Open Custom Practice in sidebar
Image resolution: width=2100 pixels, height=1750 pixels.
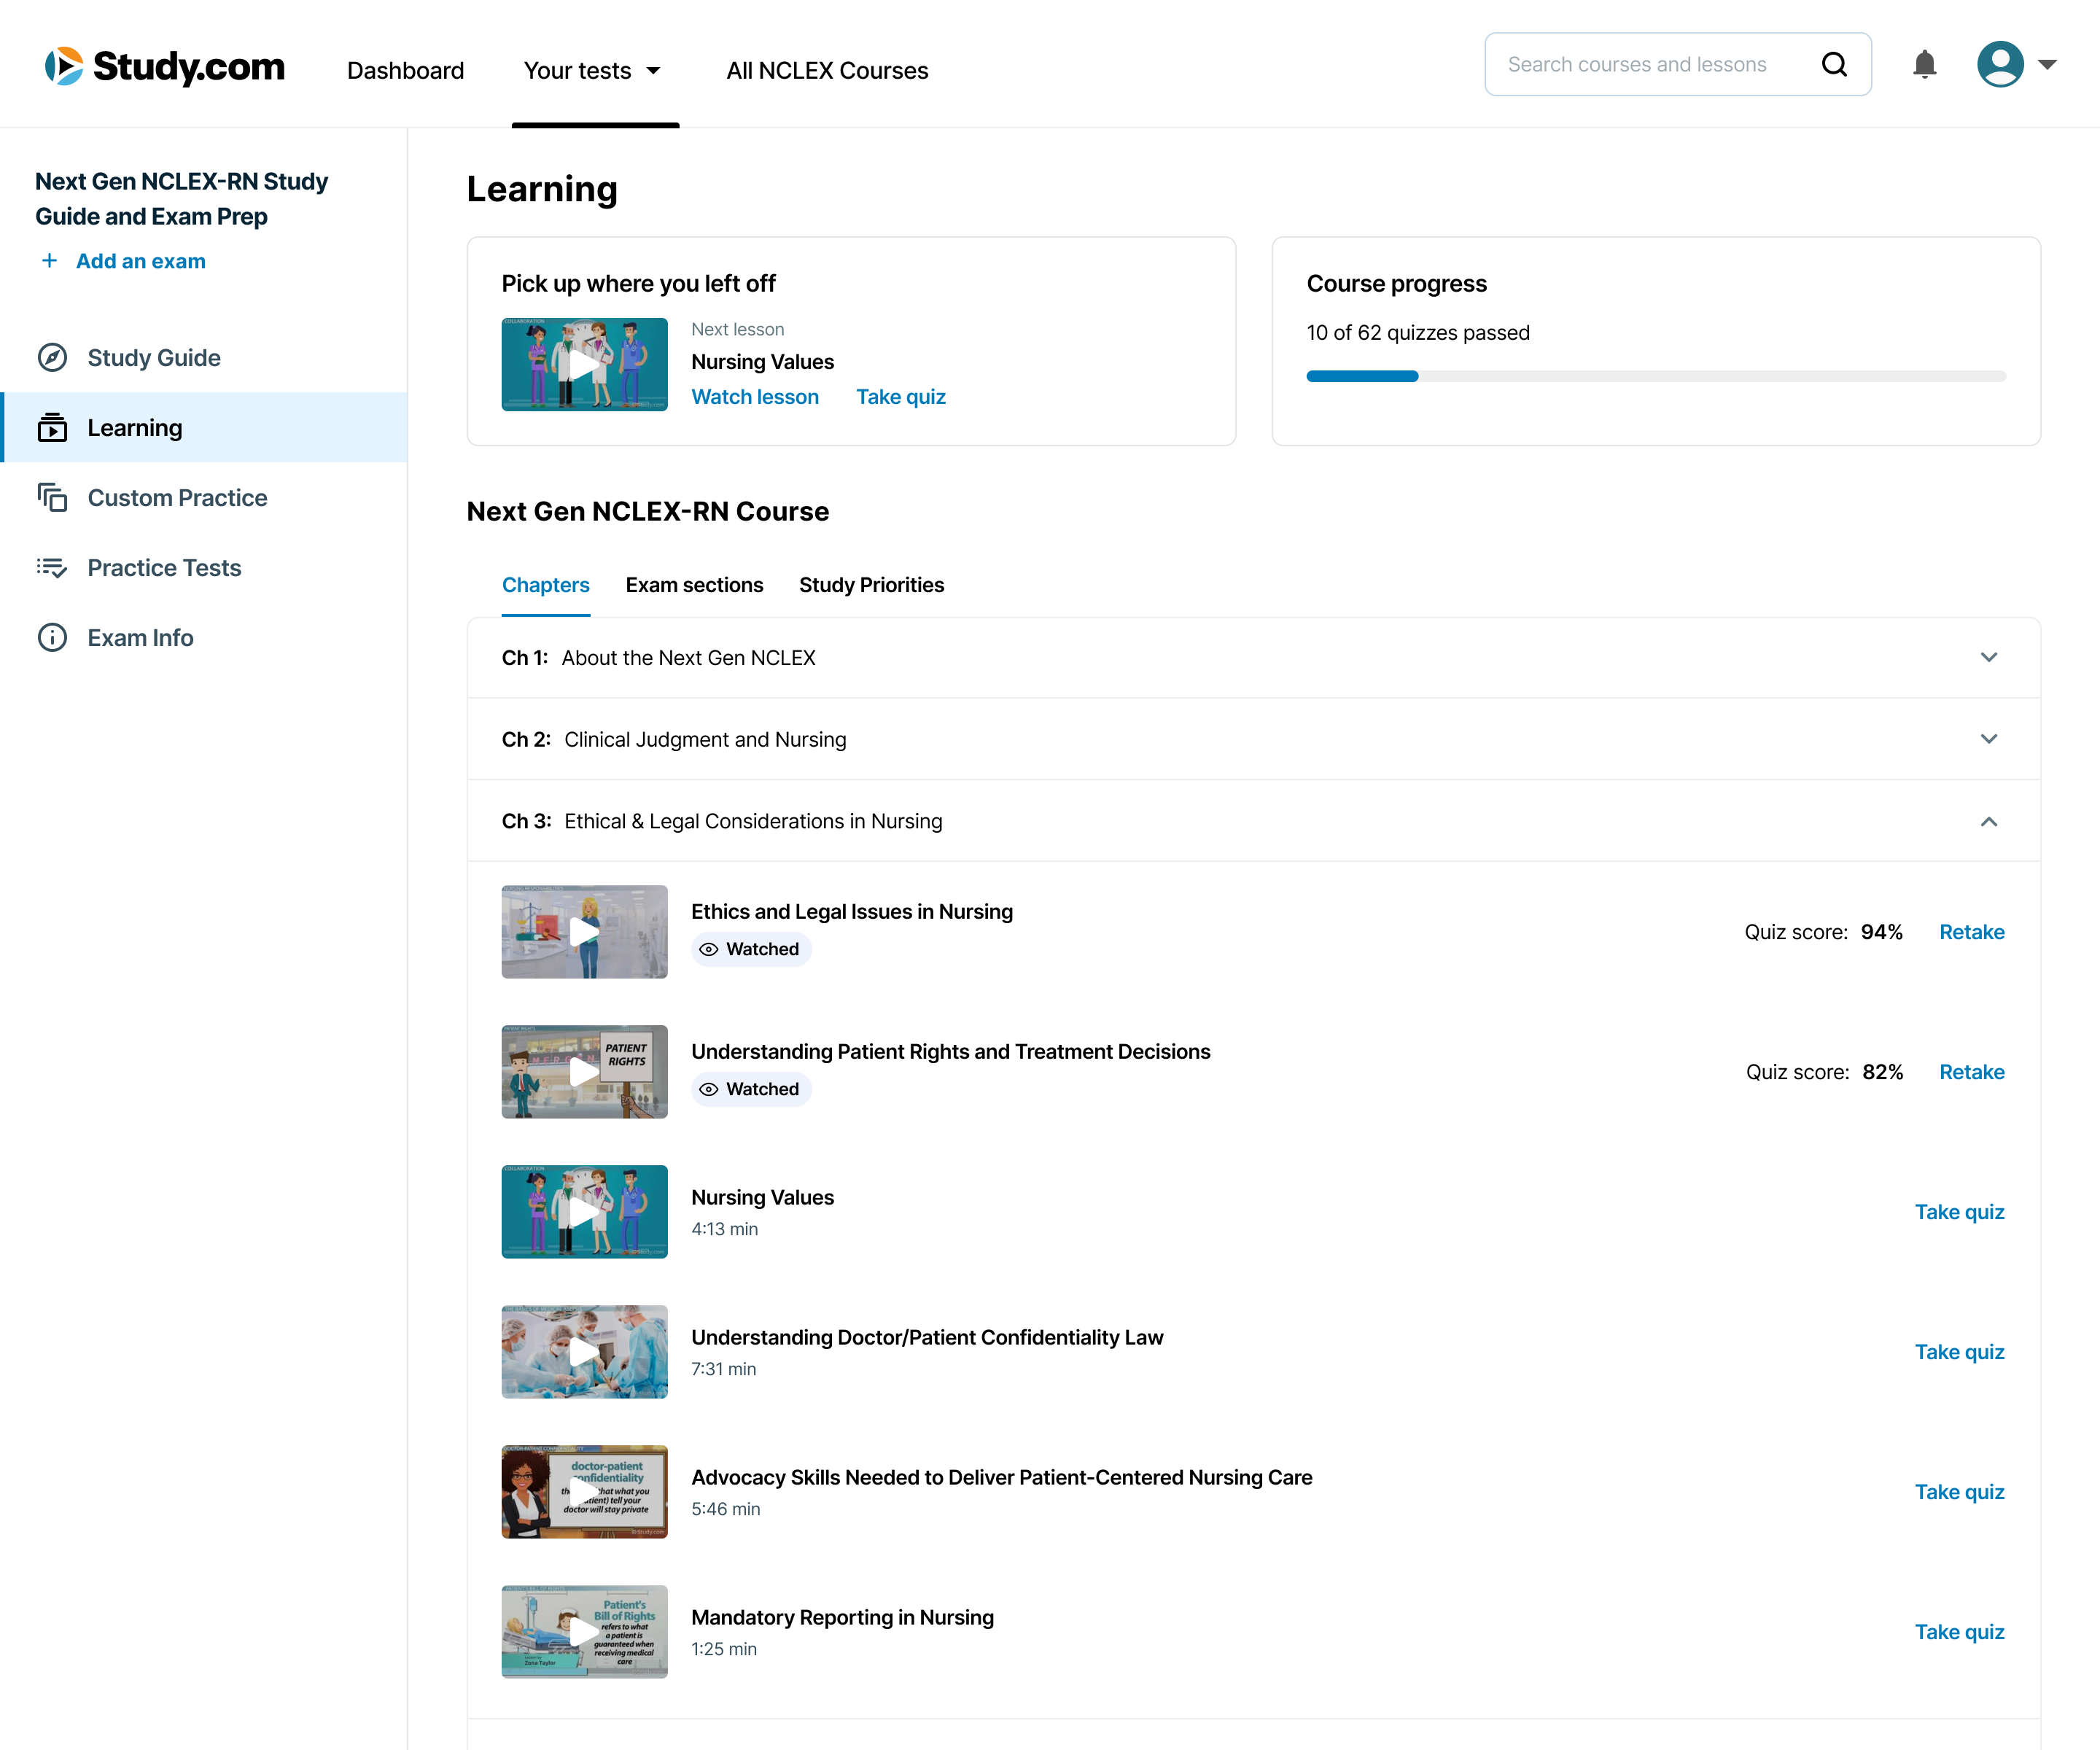tap(203, 498)
